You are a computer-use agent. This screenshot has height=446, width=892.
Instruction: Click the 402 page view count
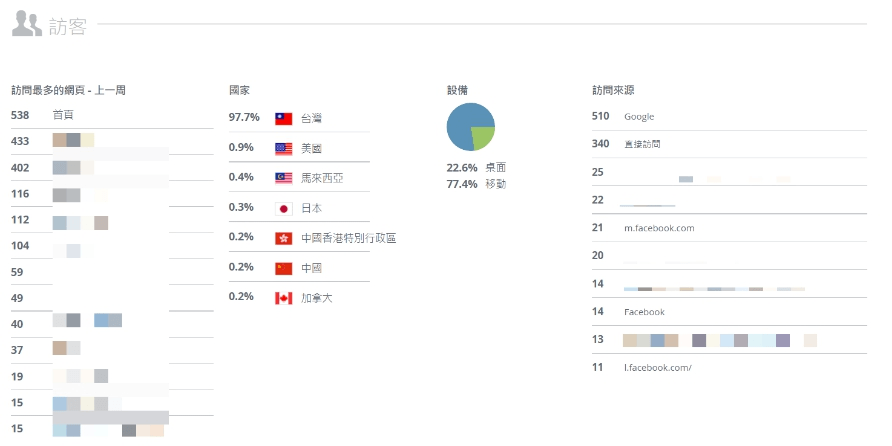tap(20, 168)
